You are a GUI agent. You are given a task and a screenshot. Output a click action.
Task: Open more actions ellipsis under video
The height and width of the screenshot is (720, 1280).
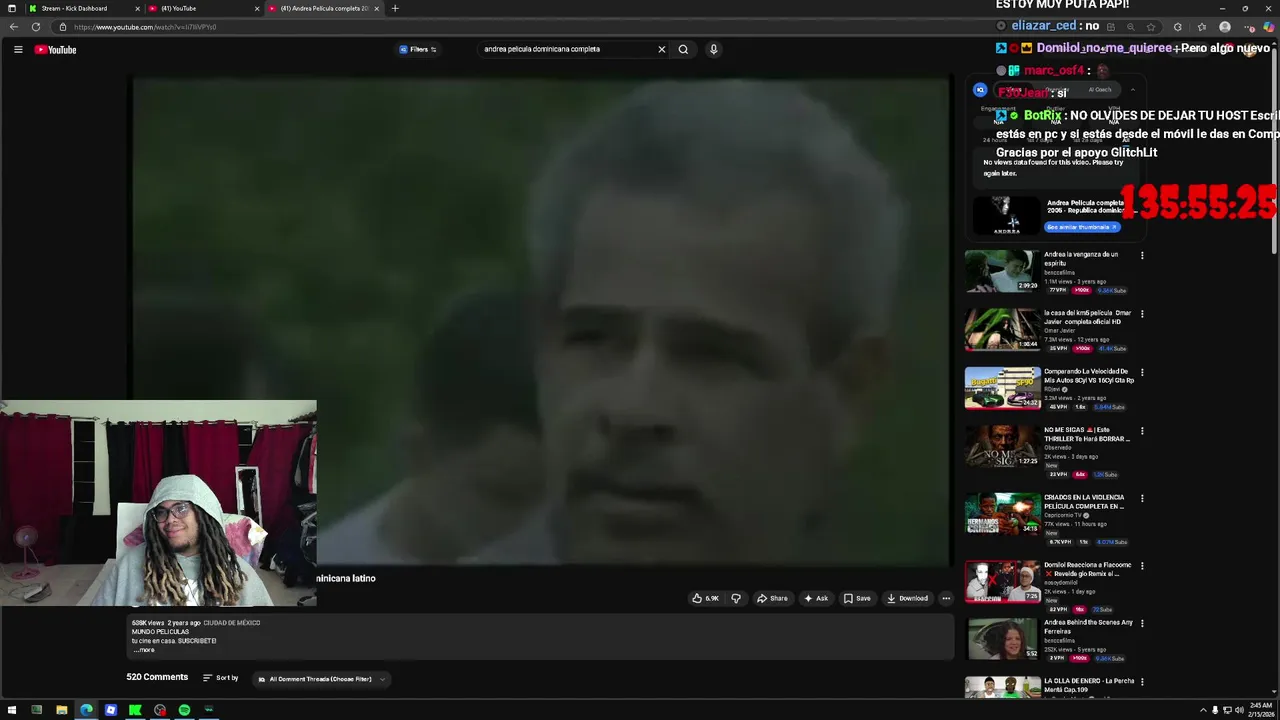point(946,598)
